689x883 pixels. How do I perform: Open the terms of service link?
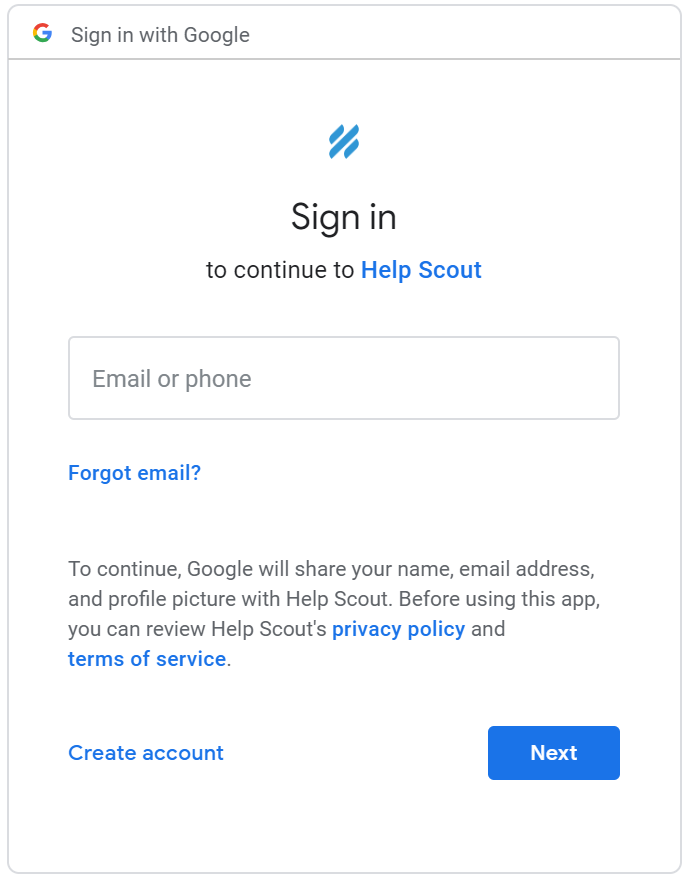coord(147,659)
